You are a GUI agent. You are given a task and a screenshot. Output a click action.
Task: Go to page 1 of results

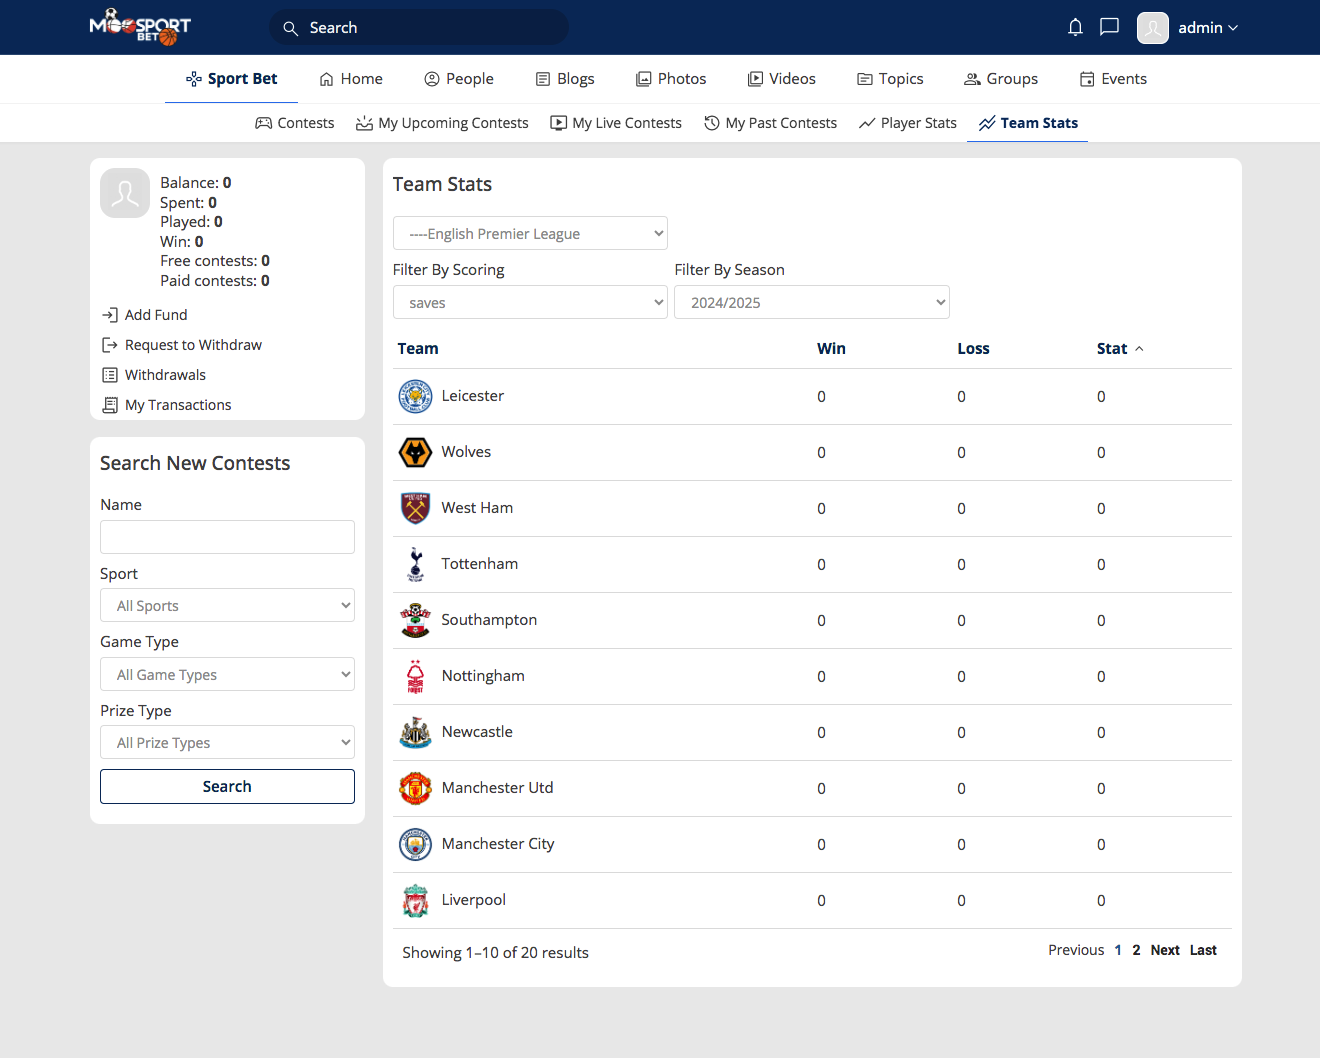click(1118, 950)
